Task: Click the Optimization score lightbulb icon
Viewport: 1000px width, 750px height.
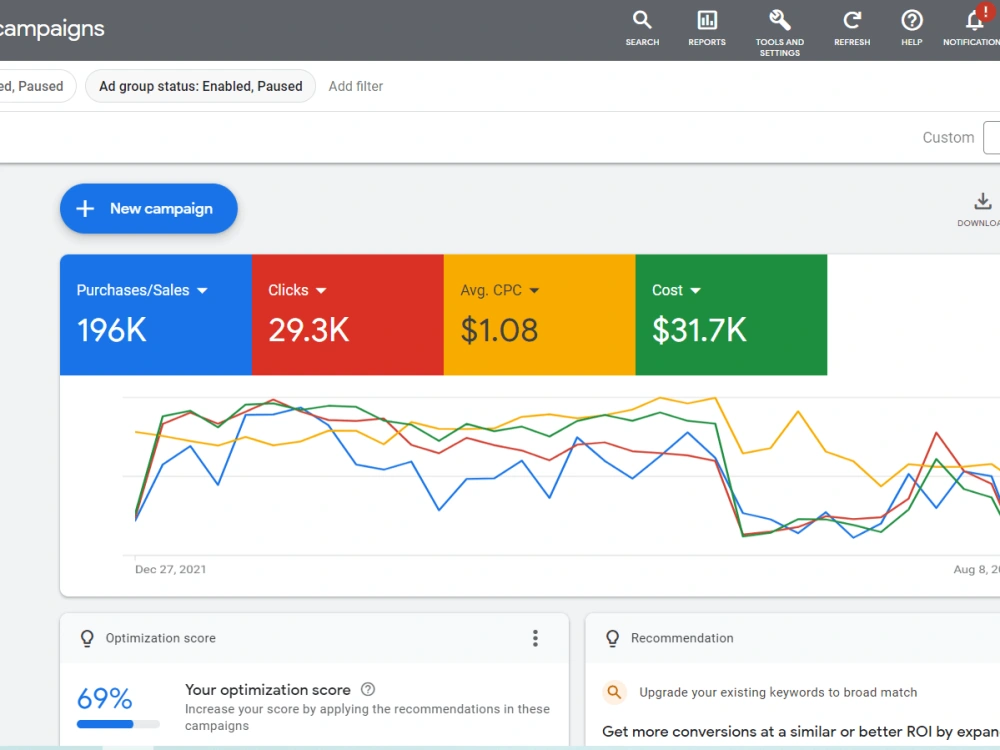Action: (87, 638)
